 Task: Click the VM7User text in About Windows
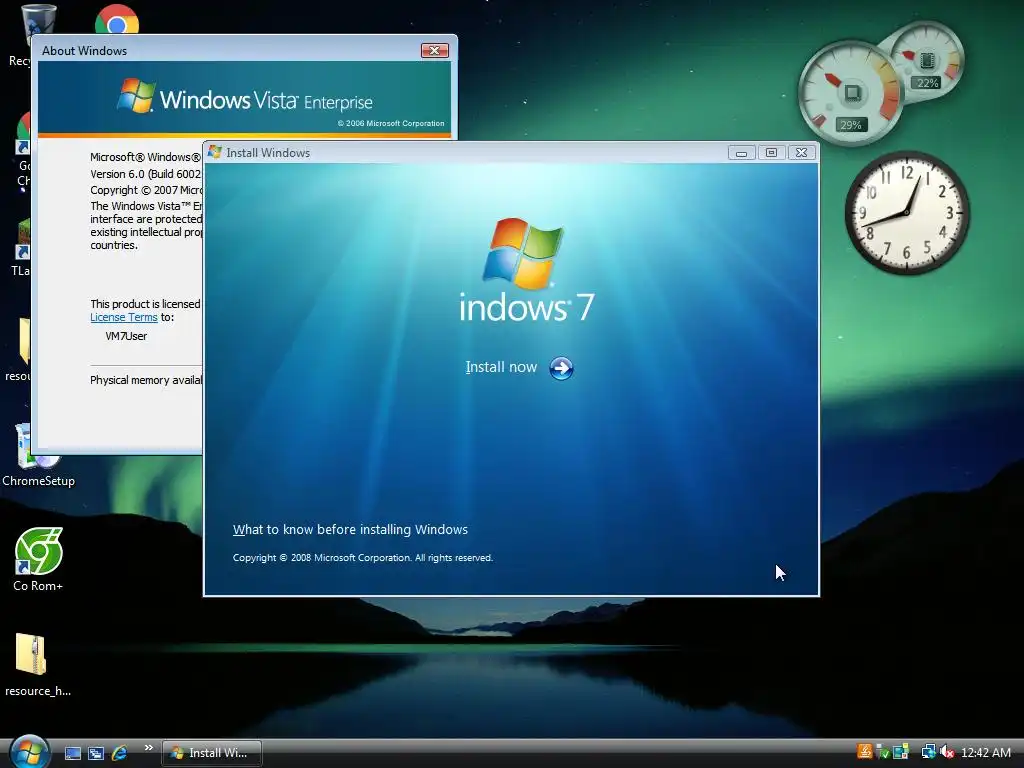coord(126,336)
